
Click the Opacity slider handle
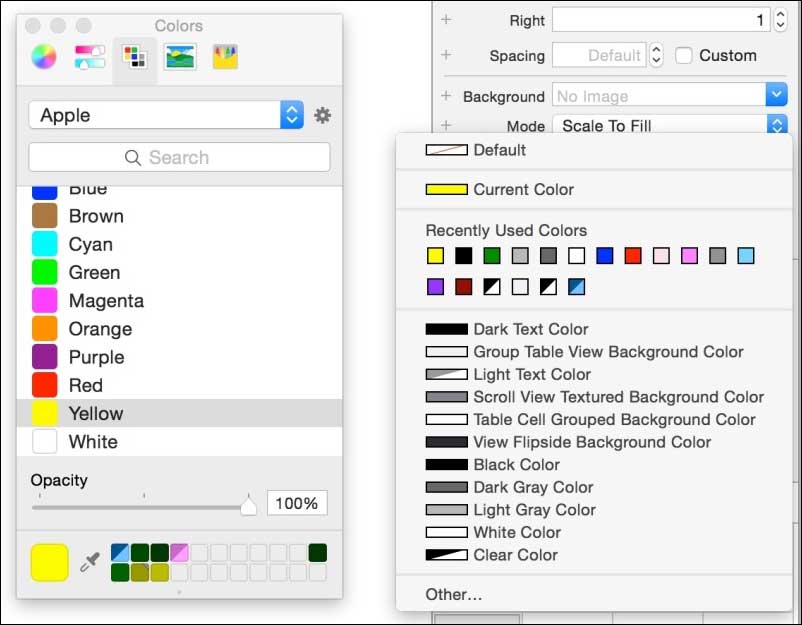pyautogui.click(x=249, y=506)
